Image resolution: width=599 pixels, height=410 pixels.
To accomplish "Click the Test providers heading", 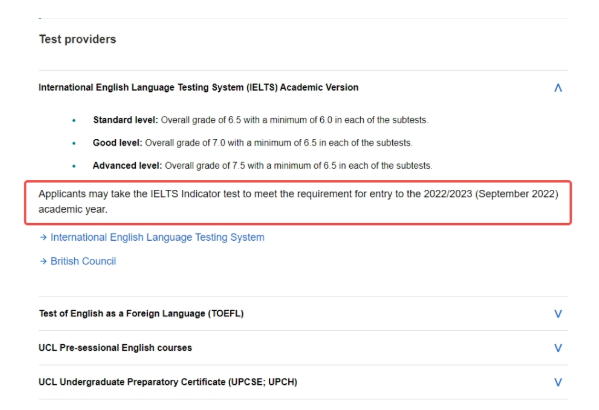I will pyautogui.click(x=78, y=39).
